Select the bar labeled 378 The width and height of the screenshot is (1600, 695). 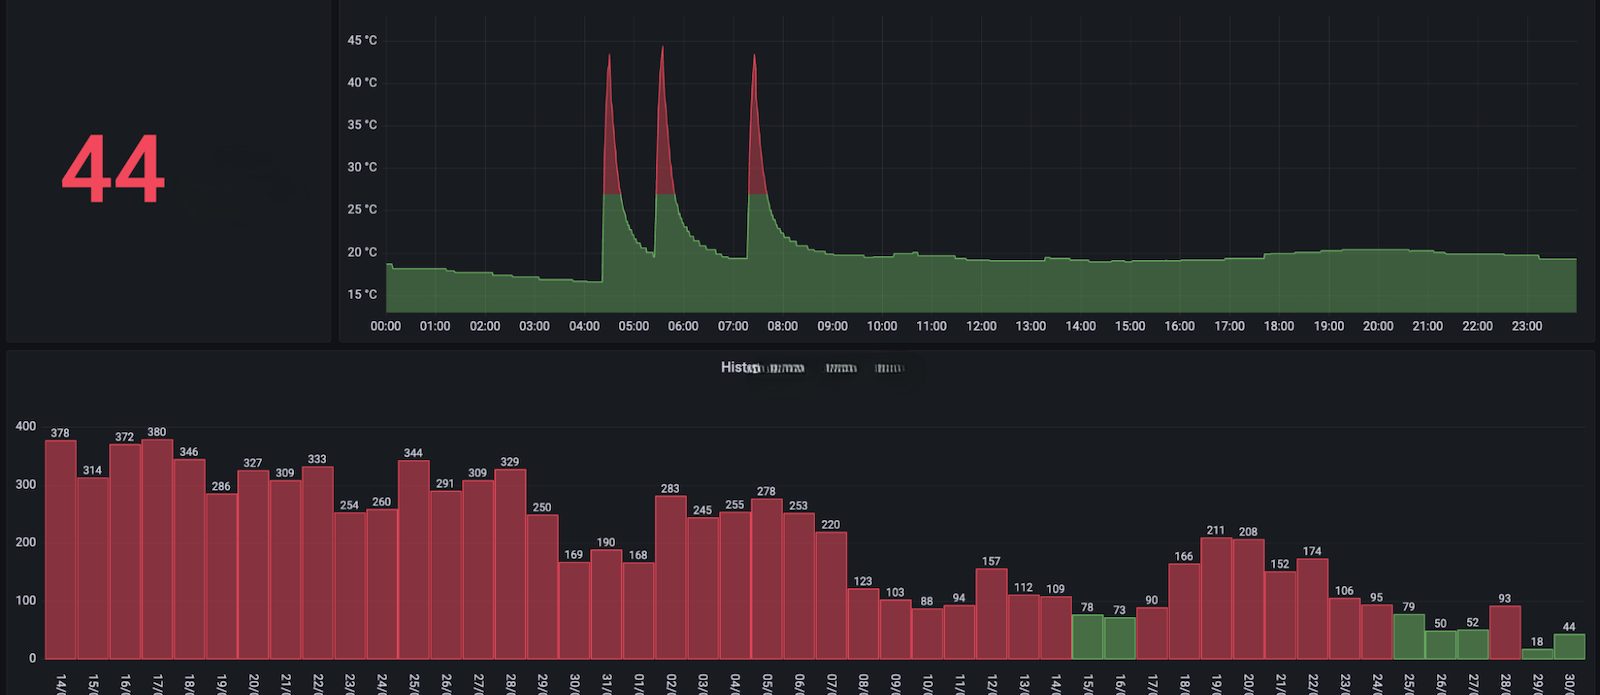[x=61, y=550]
